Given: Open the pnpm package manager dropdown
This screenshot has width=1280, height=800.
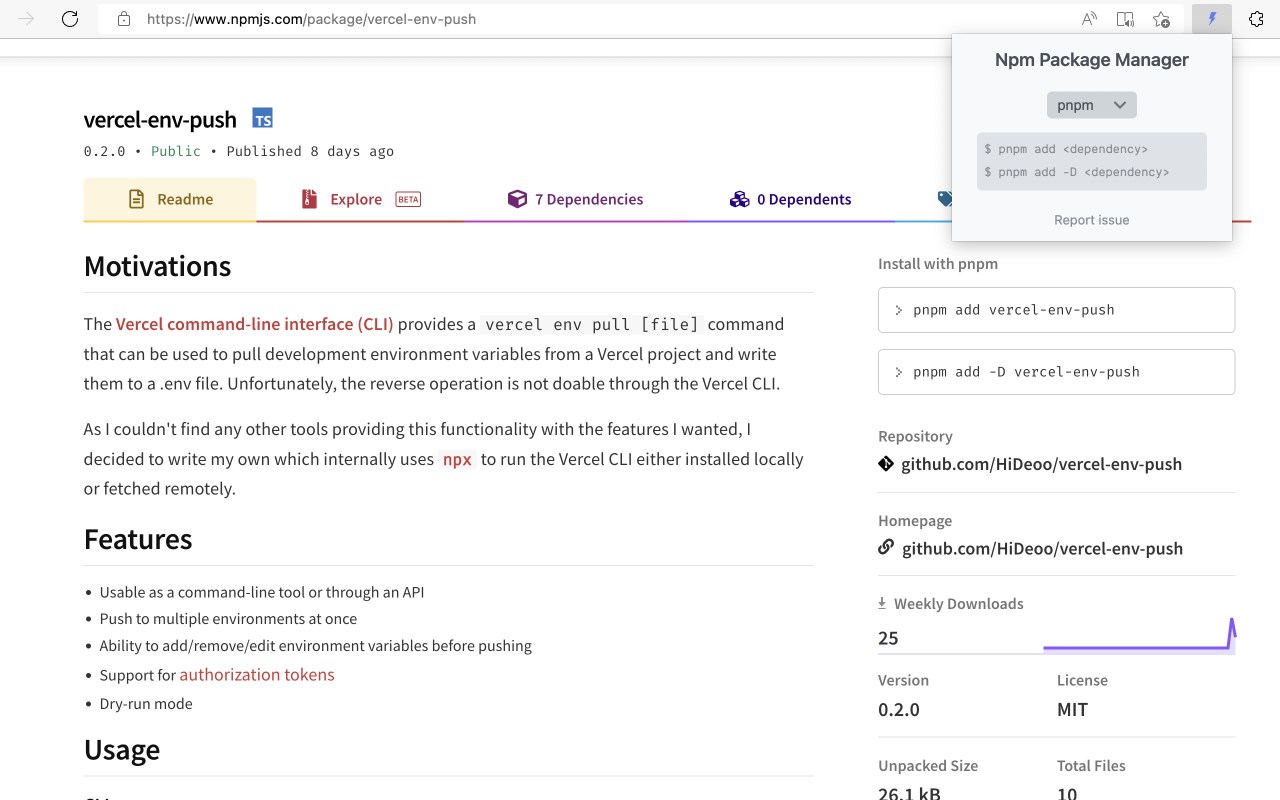Looking at the screenshot, I should [1092, 105].
